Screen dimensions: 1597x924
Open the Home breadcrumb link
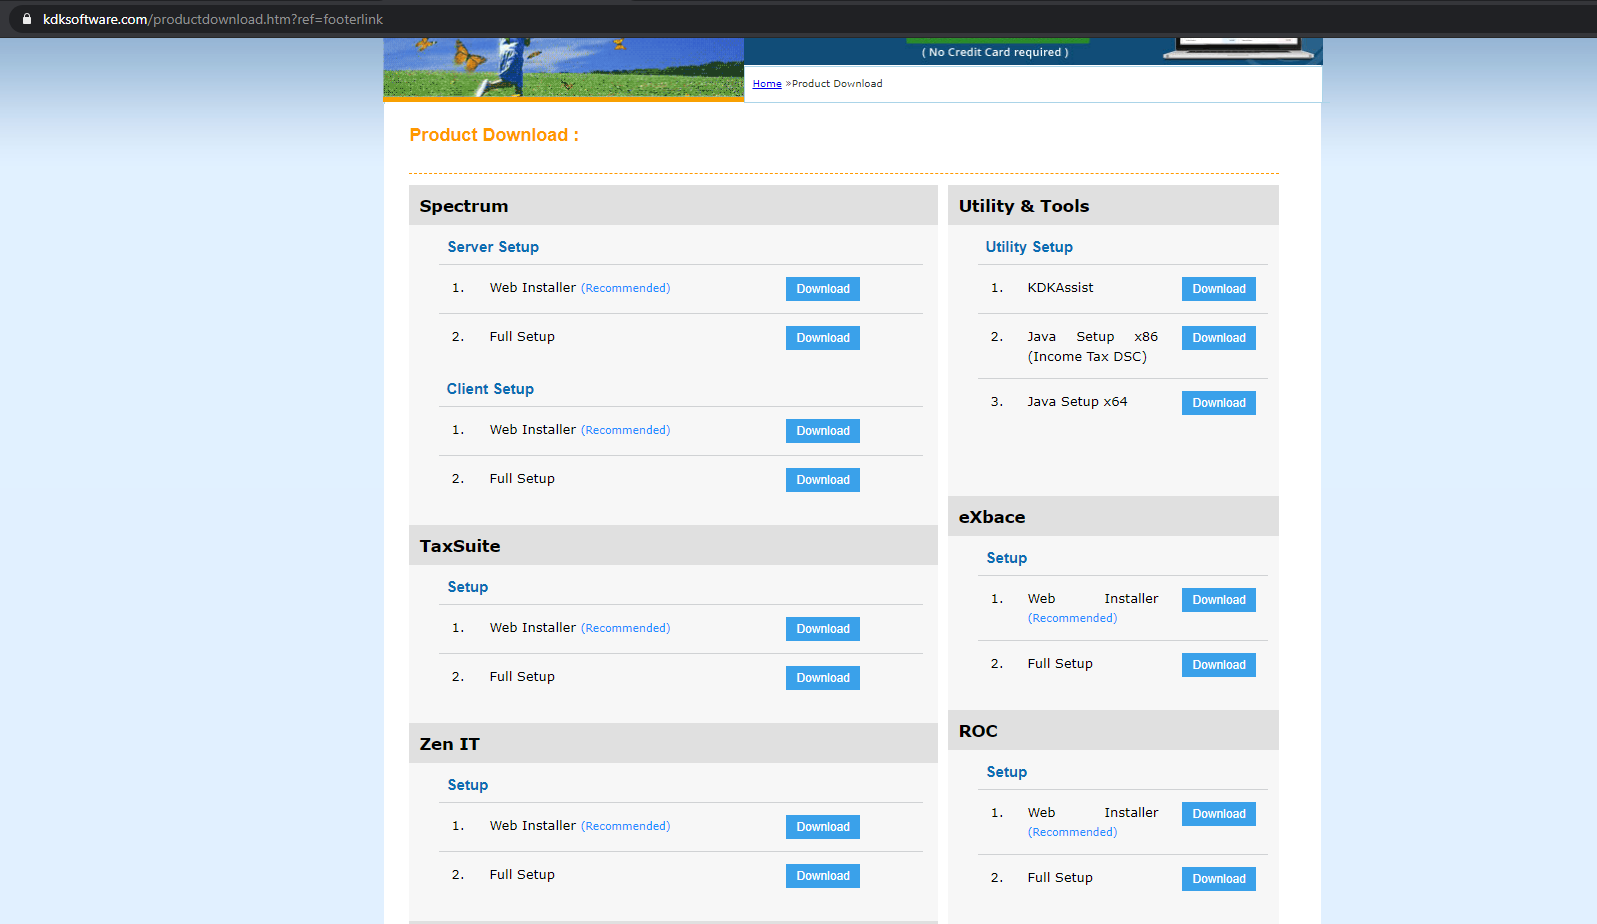(x=767, y=84)
